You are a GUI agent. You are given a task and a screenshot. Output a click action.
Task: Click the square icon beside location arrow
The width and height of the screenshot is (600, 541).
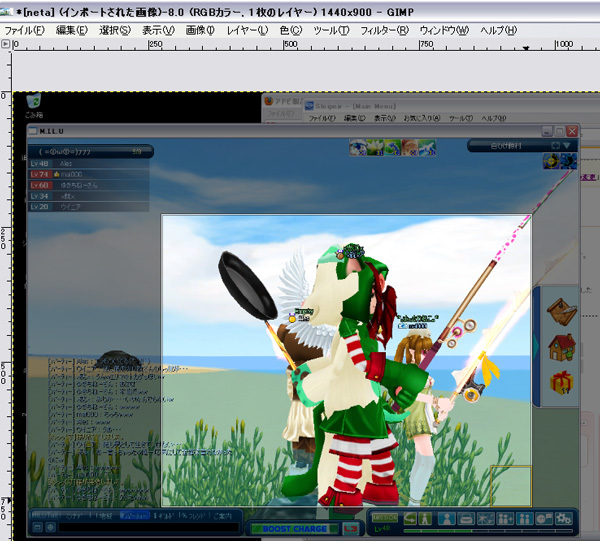tap(555, 145)
